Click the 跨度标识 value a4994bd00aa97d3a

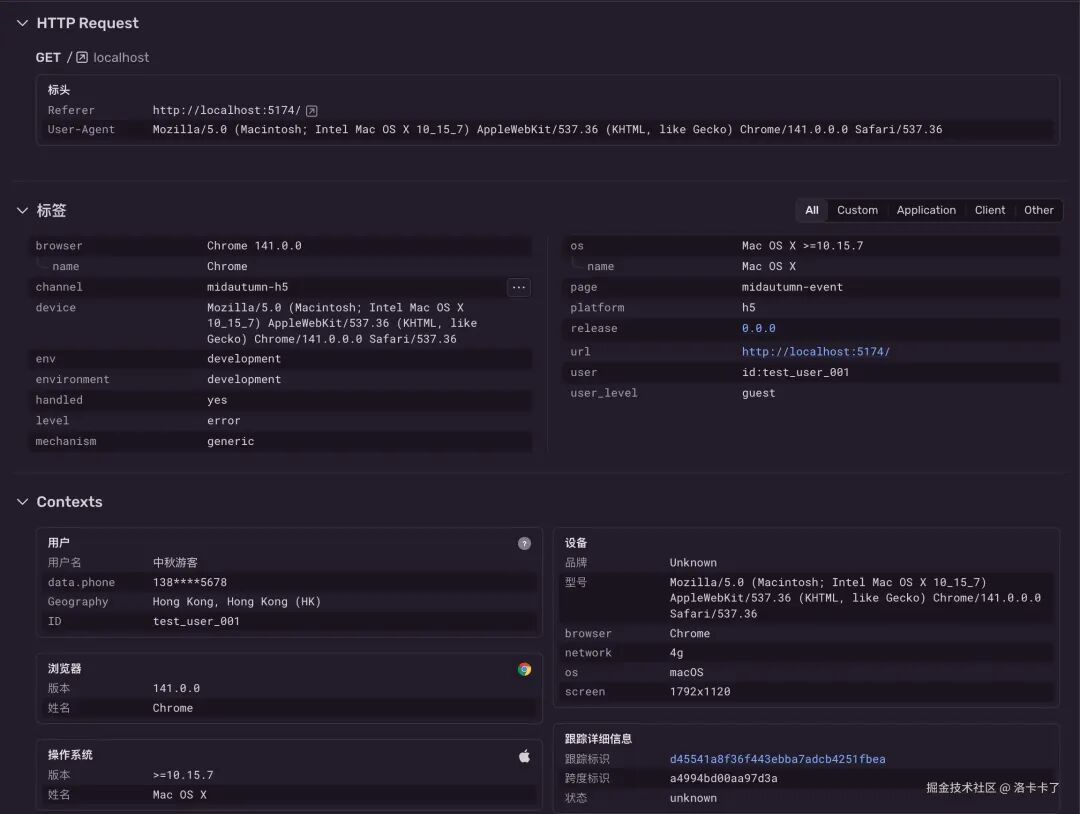[723, 779]
